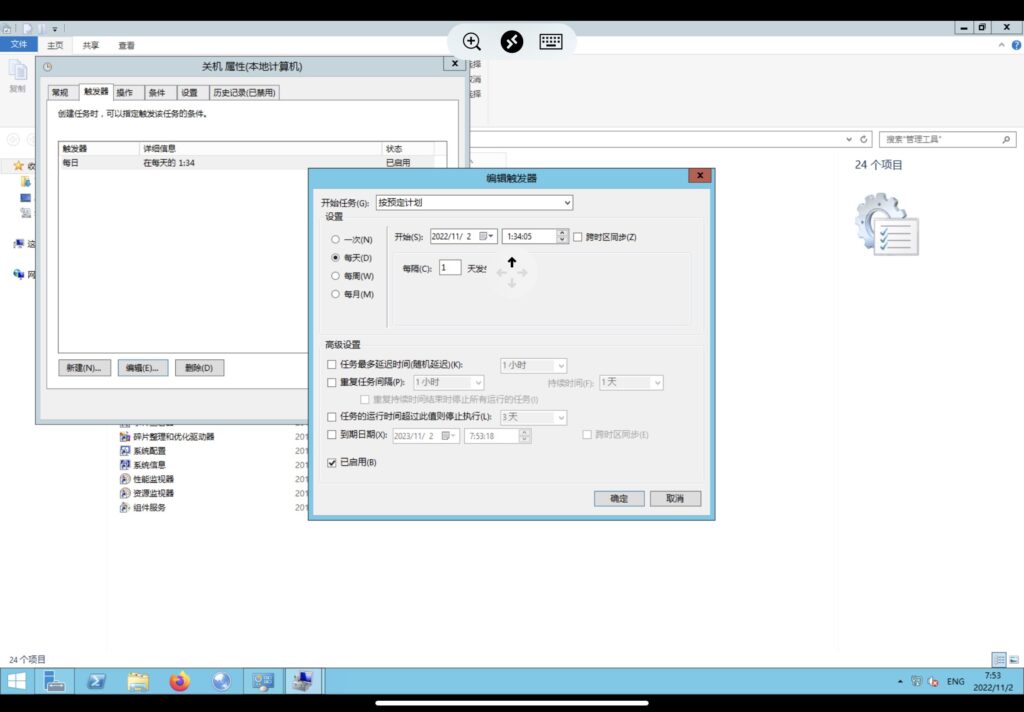Select the 每周(W) schedule option

[336, 276]
